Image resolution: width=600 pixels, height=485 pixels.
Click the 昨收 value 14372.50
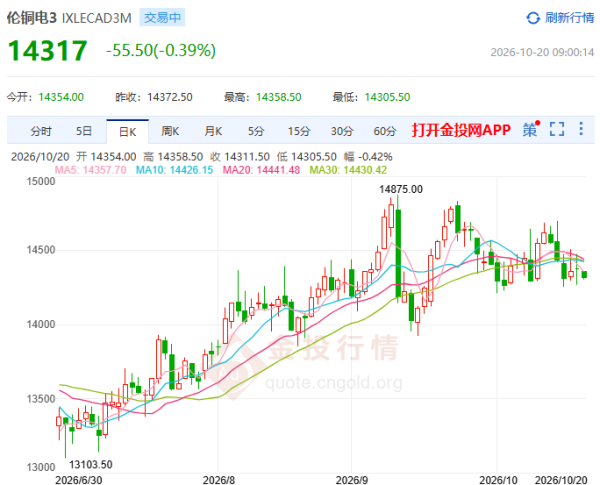pos(170,97)
